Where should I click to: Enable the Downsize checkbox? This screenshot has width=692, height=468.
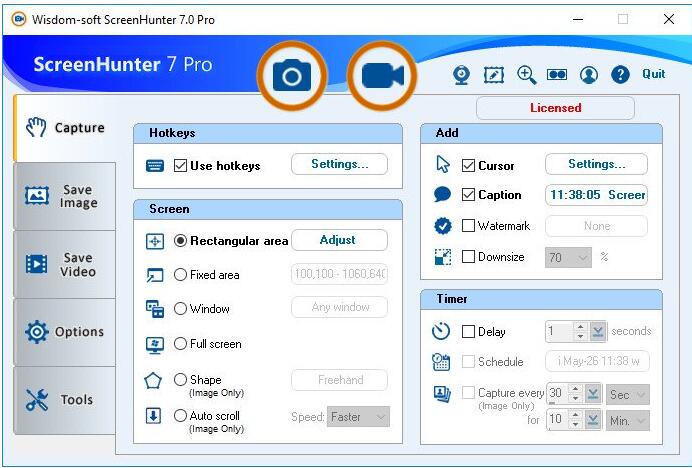click(468, 257)
